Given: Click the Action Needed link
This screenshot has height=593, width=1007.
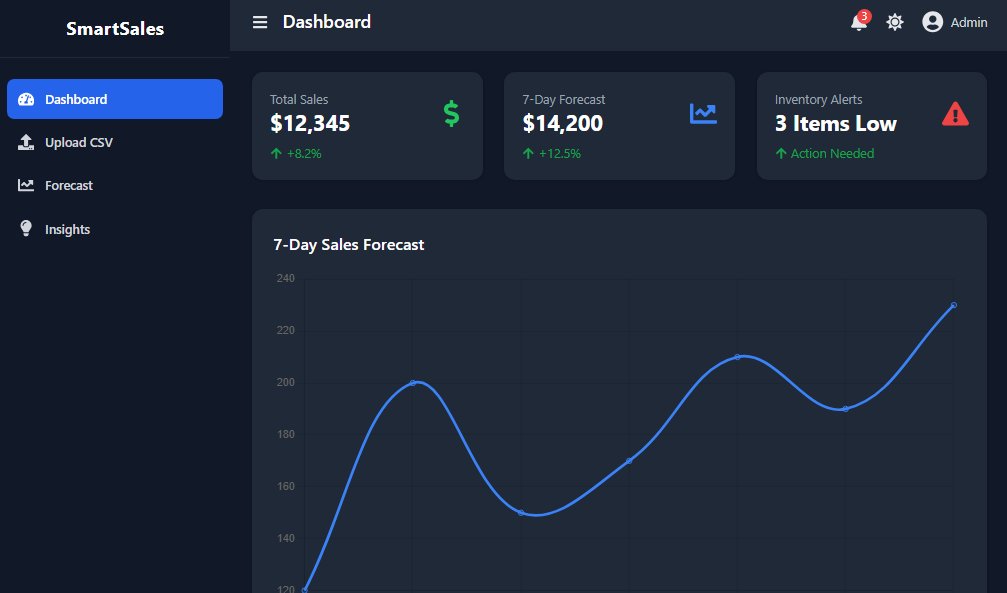Looking at the screenshot, I should pos(831,154).
